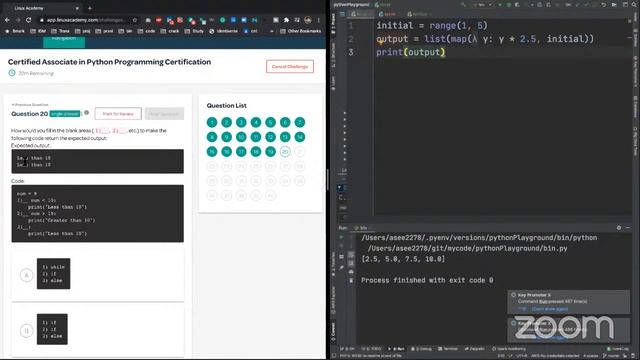Show hidden bookmarks via the chevron
The height and width of the screenshot is (360, 640).
pos(272,31)
